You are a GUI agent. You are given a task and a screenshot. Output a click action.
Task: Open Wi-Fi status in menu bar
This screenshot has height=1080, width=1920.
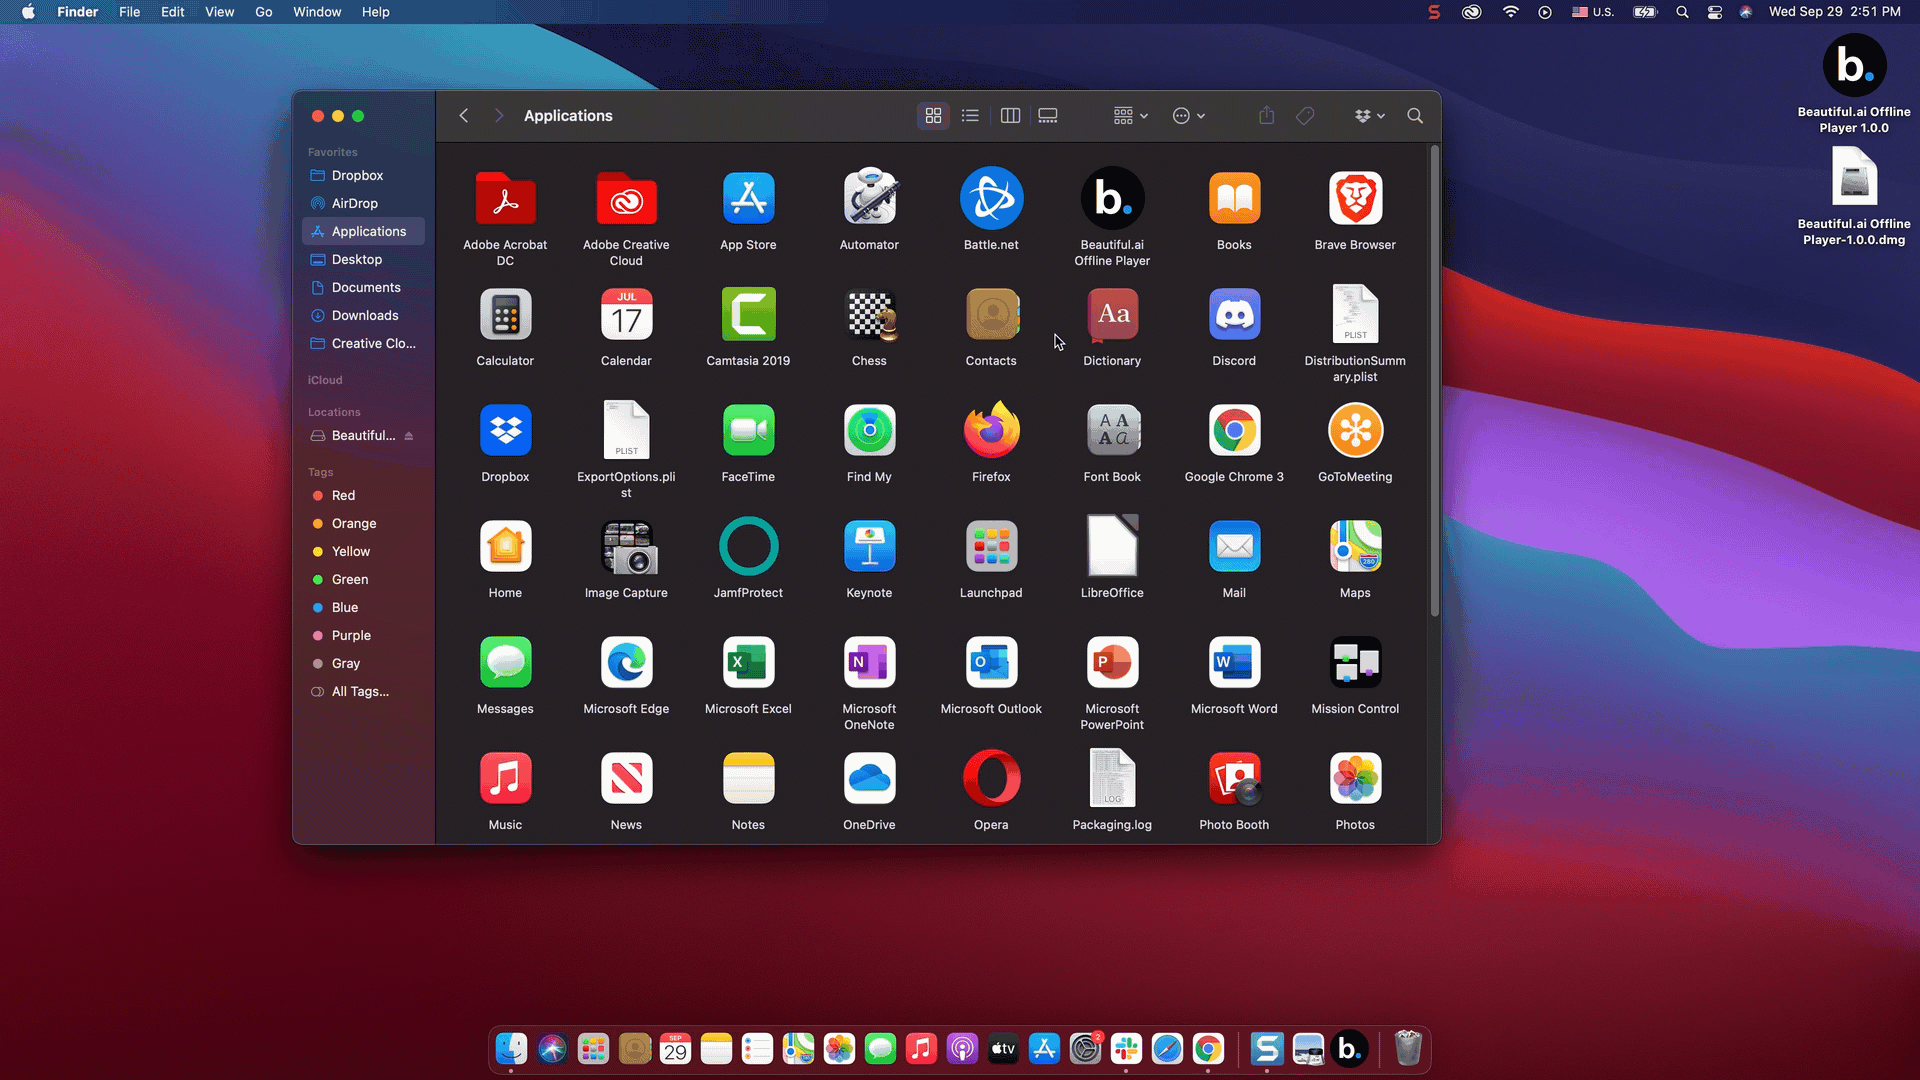coord(1510,12)
